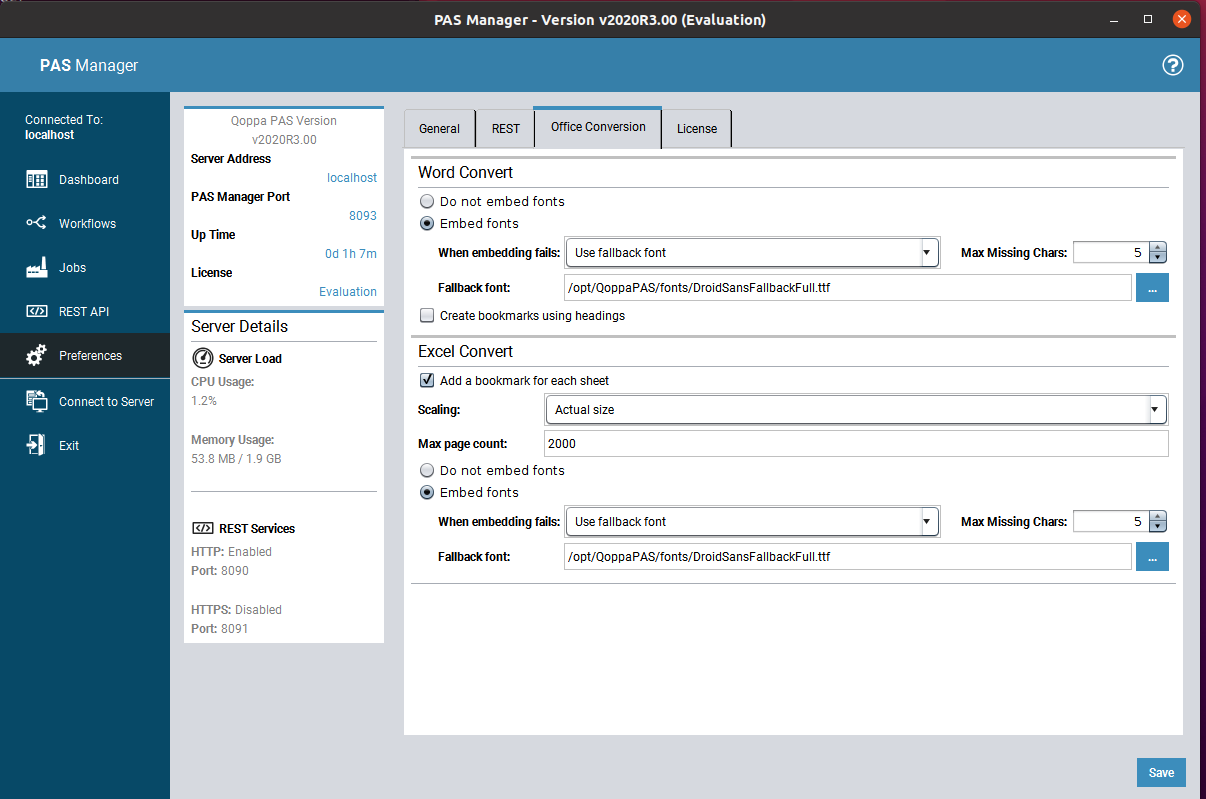Open the help question mark icon
The width and height of the screenshot is (1206, 799).
(x=1173, y=65)
